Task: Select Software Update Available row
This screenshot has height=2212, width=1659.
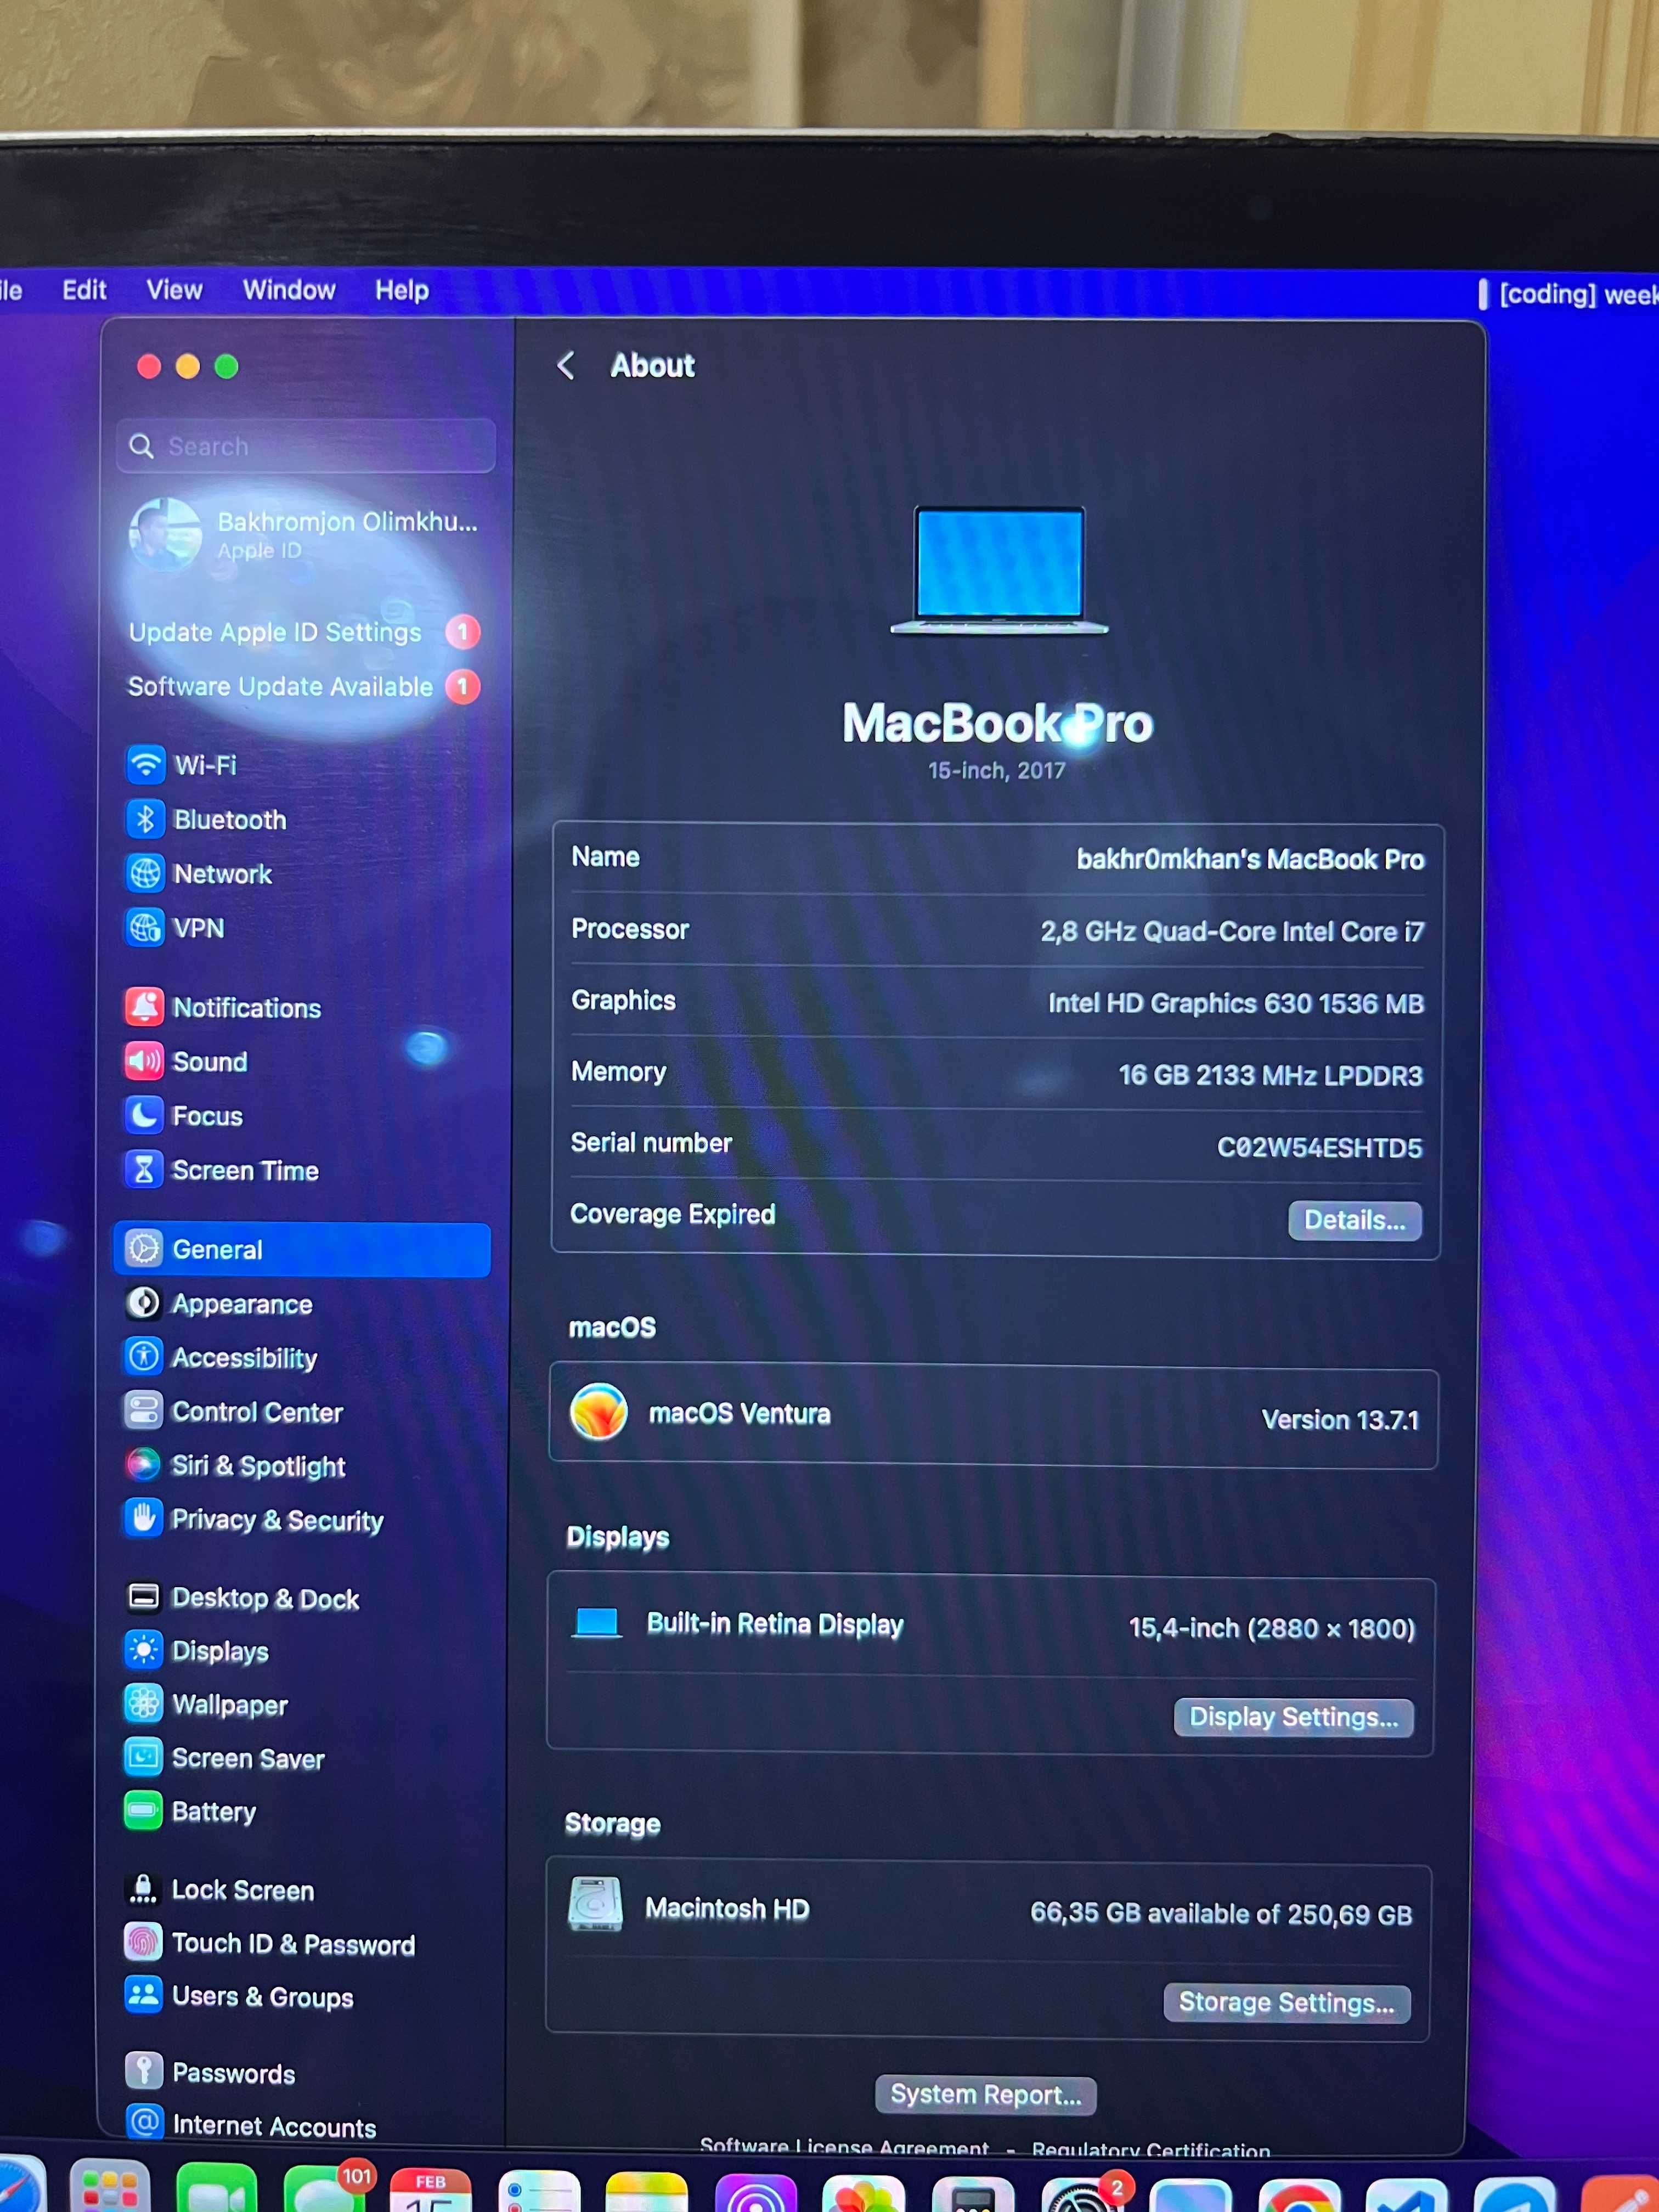Action: click(304, 686)
